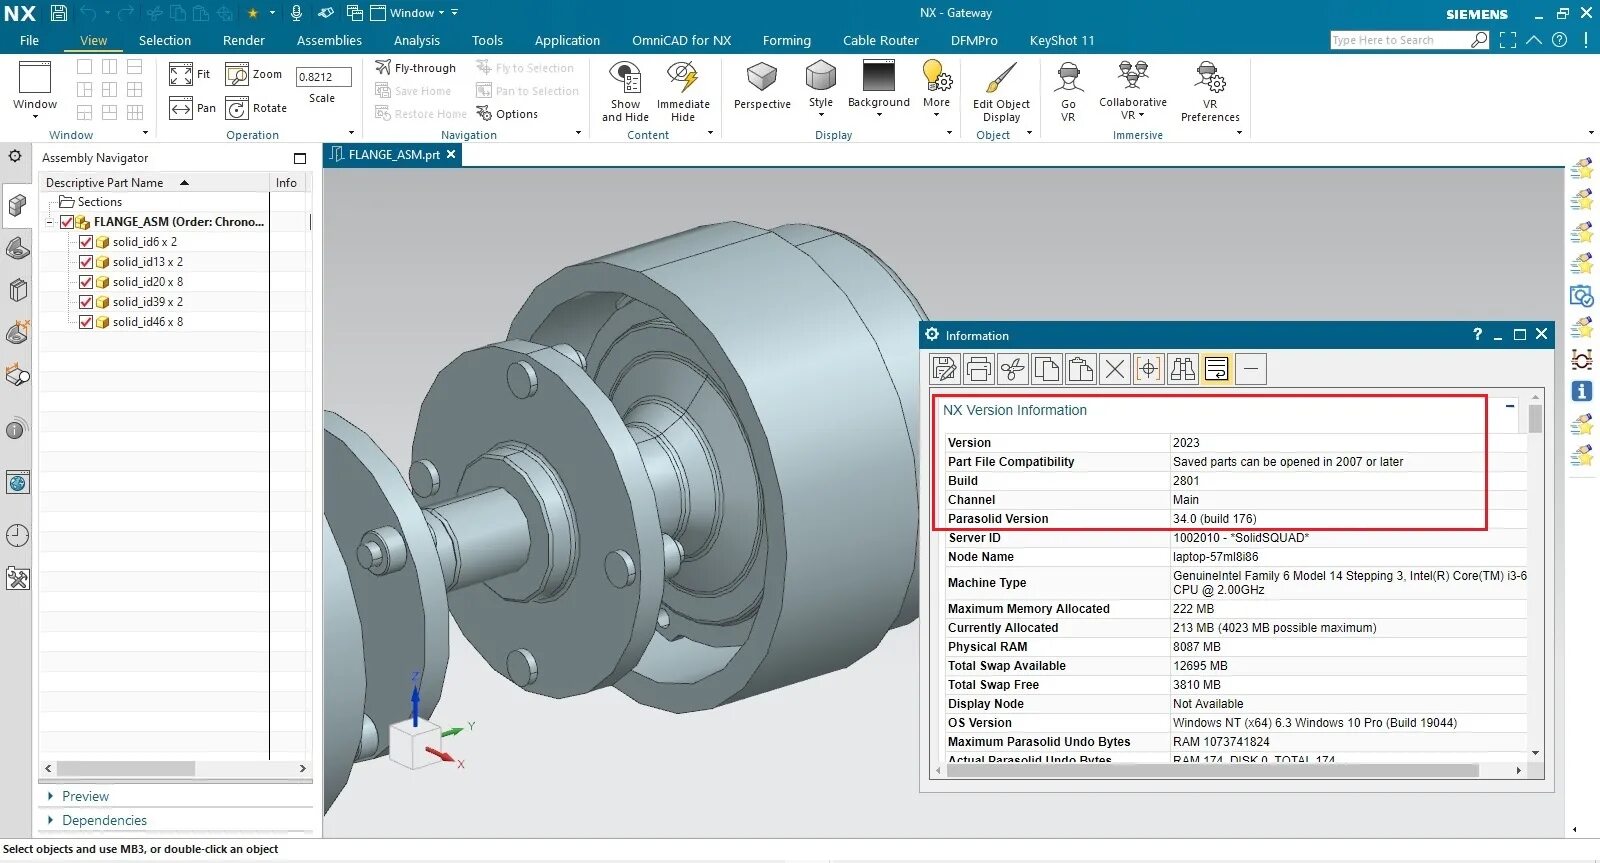The width and height of the screenshot is (1600, 863).
Task: Open the Analysis tab
Action: pyautogui.click(x=417, y=40)
